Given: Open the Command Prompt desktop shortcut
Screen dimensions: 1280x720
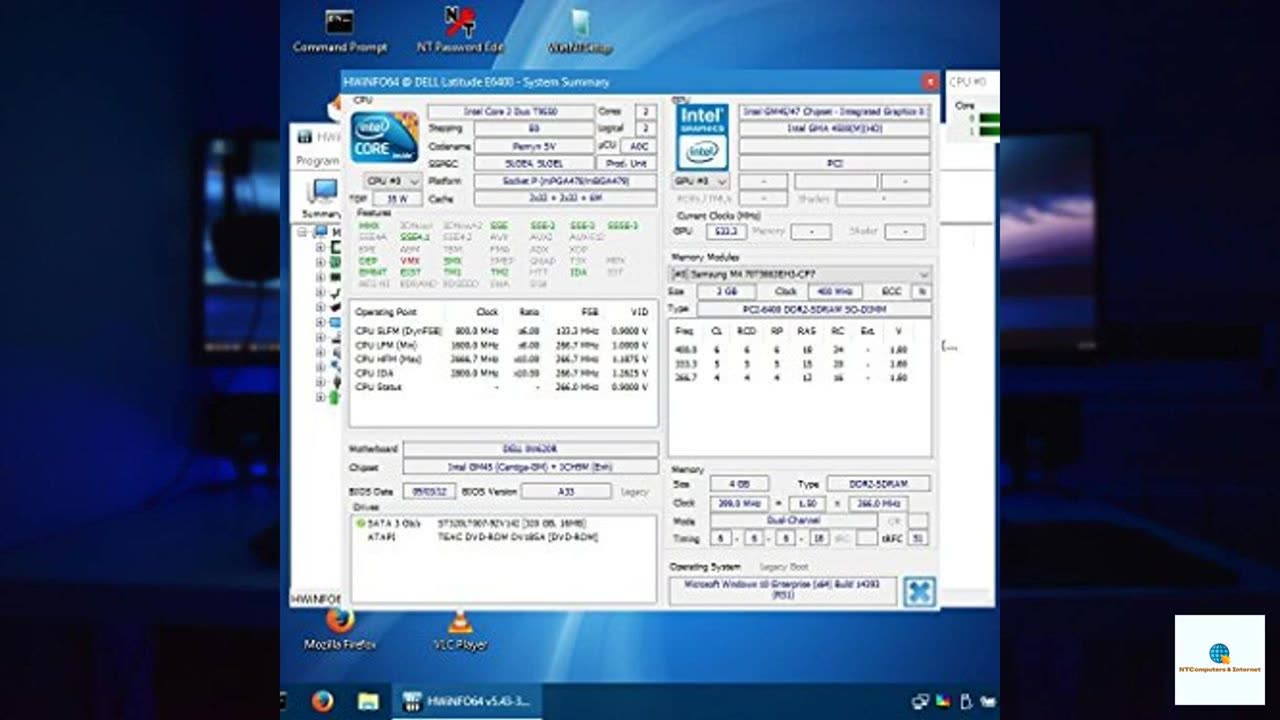Looking at the screenshot, I should 340,31.
